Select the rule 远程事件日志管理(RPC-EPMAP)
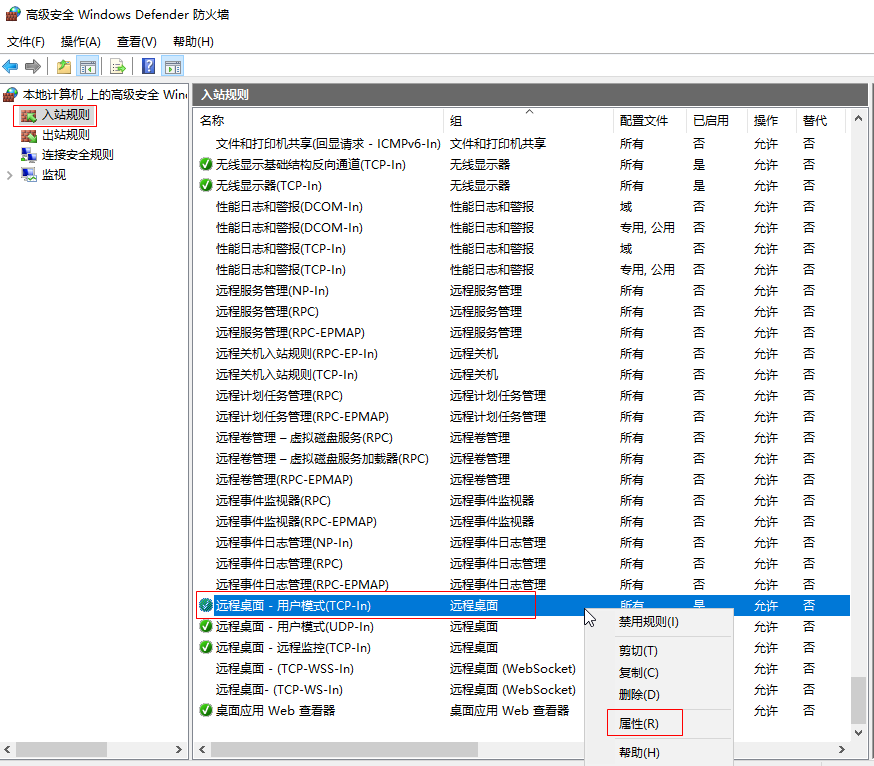Viewport: 874px width, 766px height. (x=302, y=585)
